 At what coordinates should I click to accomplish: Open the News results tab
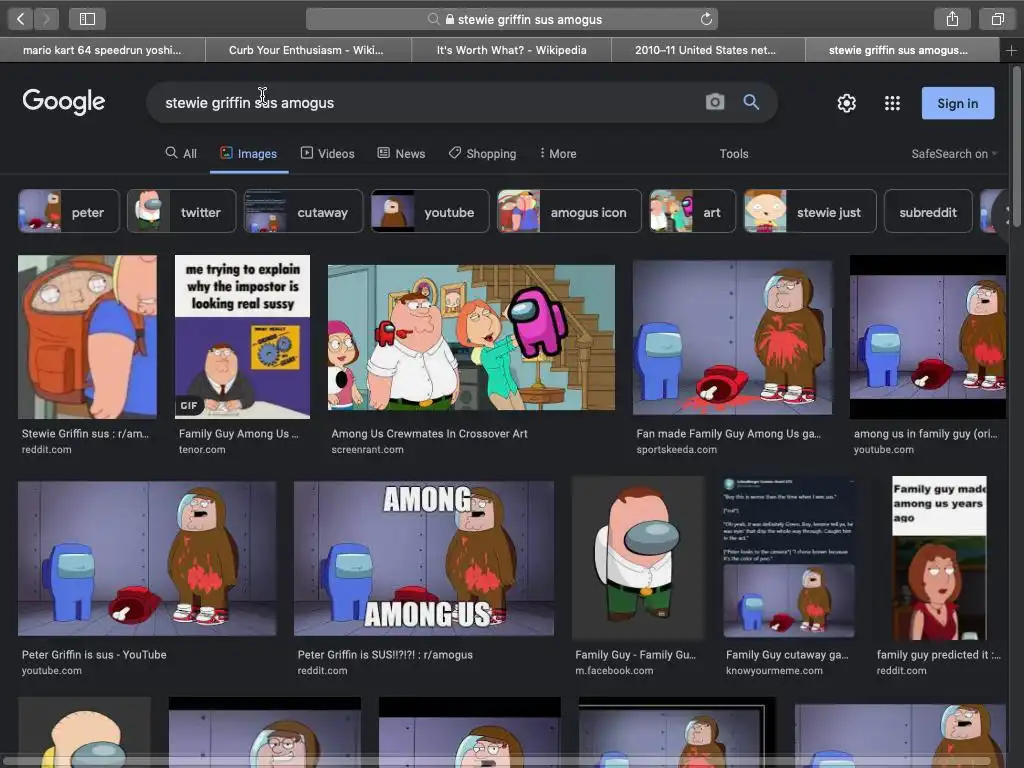pyautogui.click(x=401, y=153)
